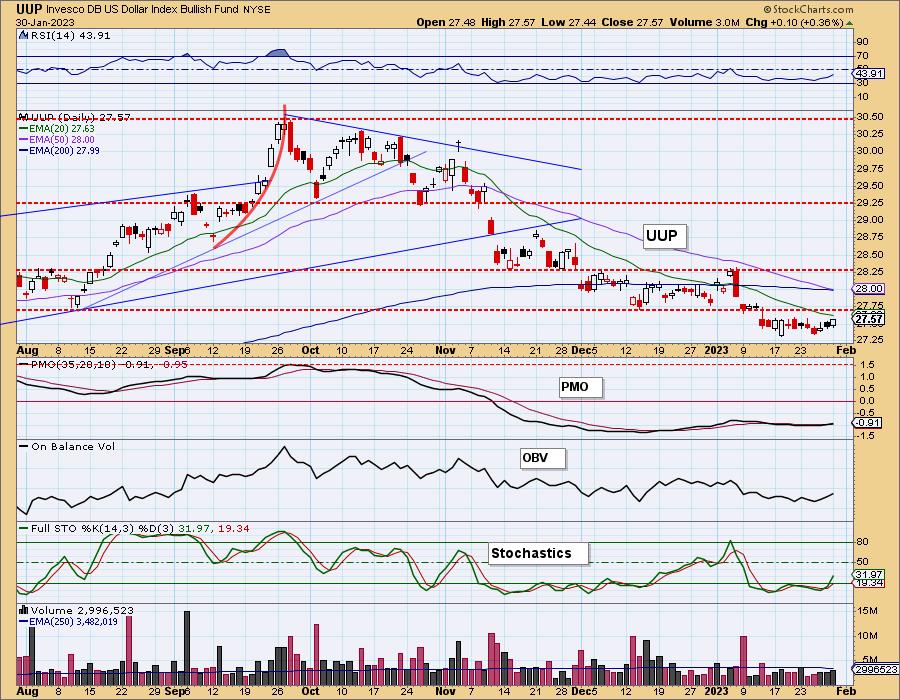Click the Aug label on the bottom date axis
This screenshot has height=700, width=900.
click(28, 691)
